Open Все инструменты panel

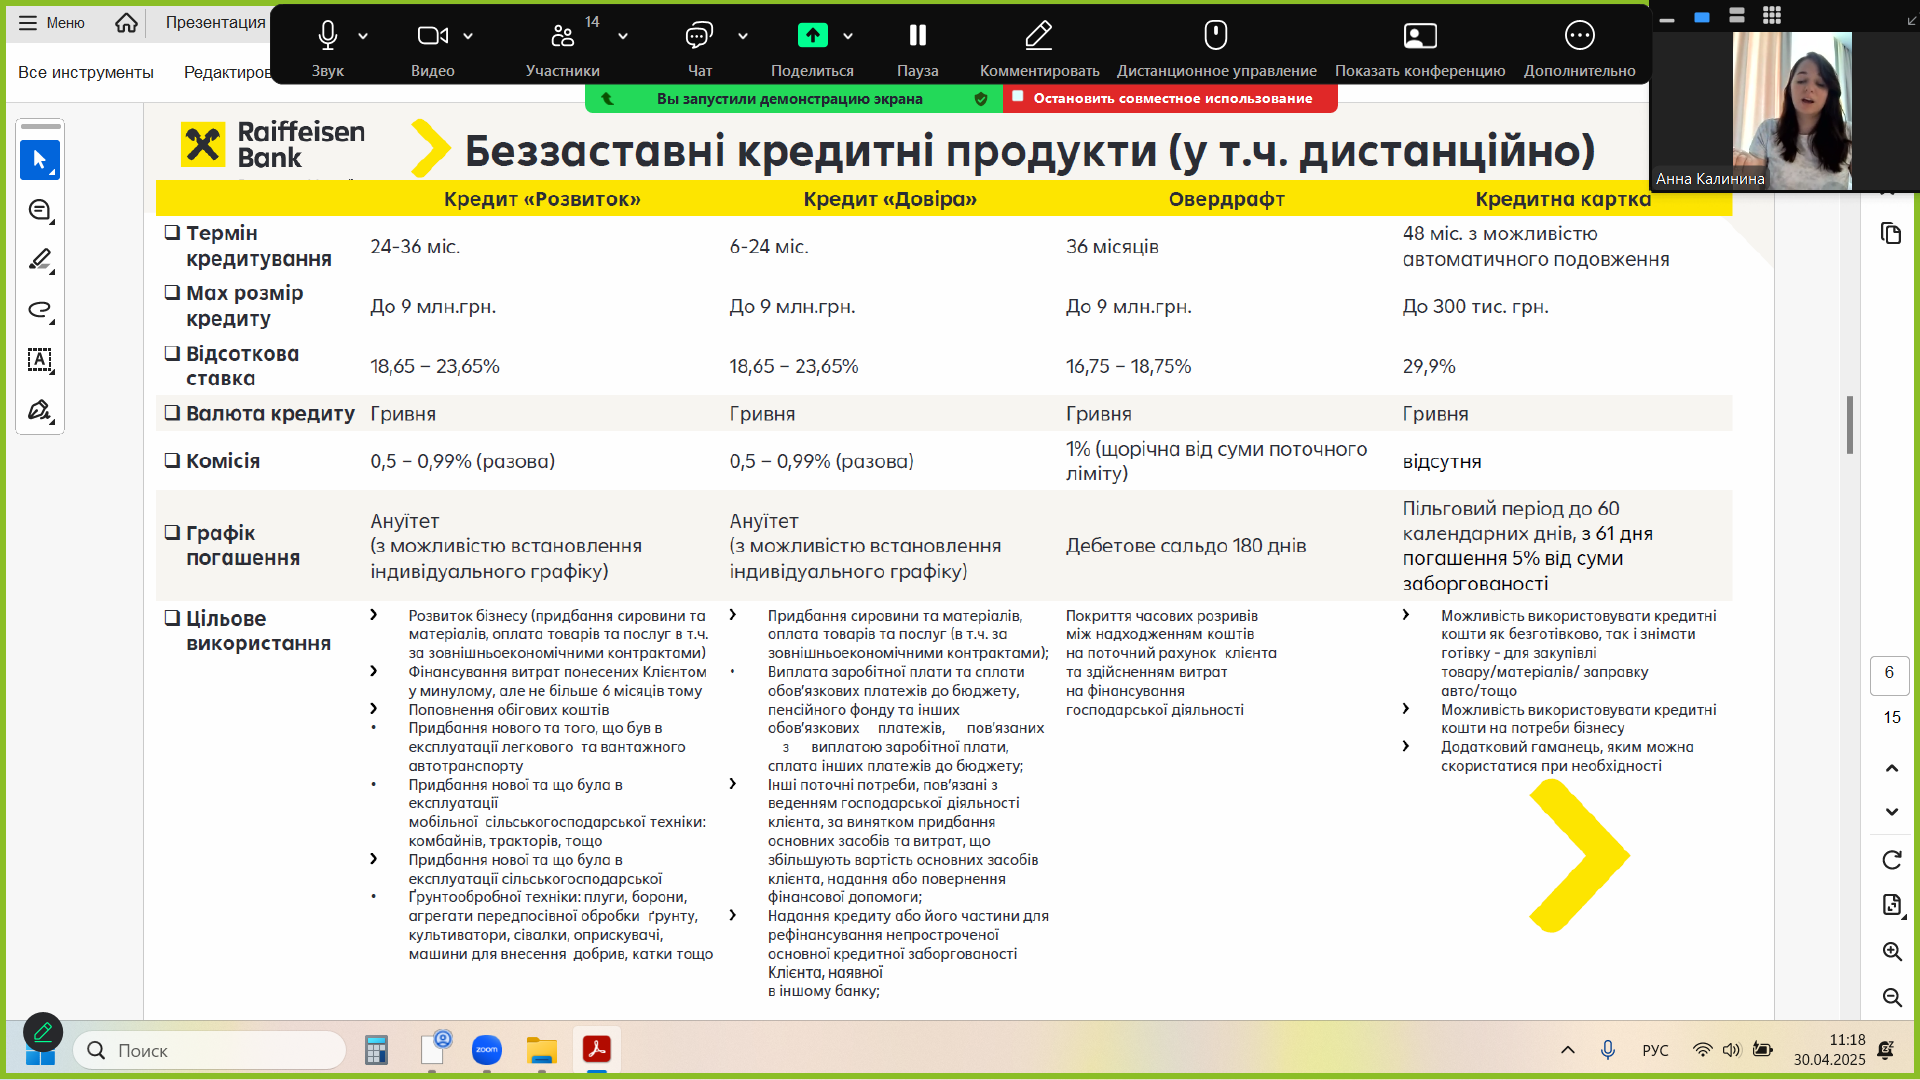pyautogui.click(x=86, y=72)
